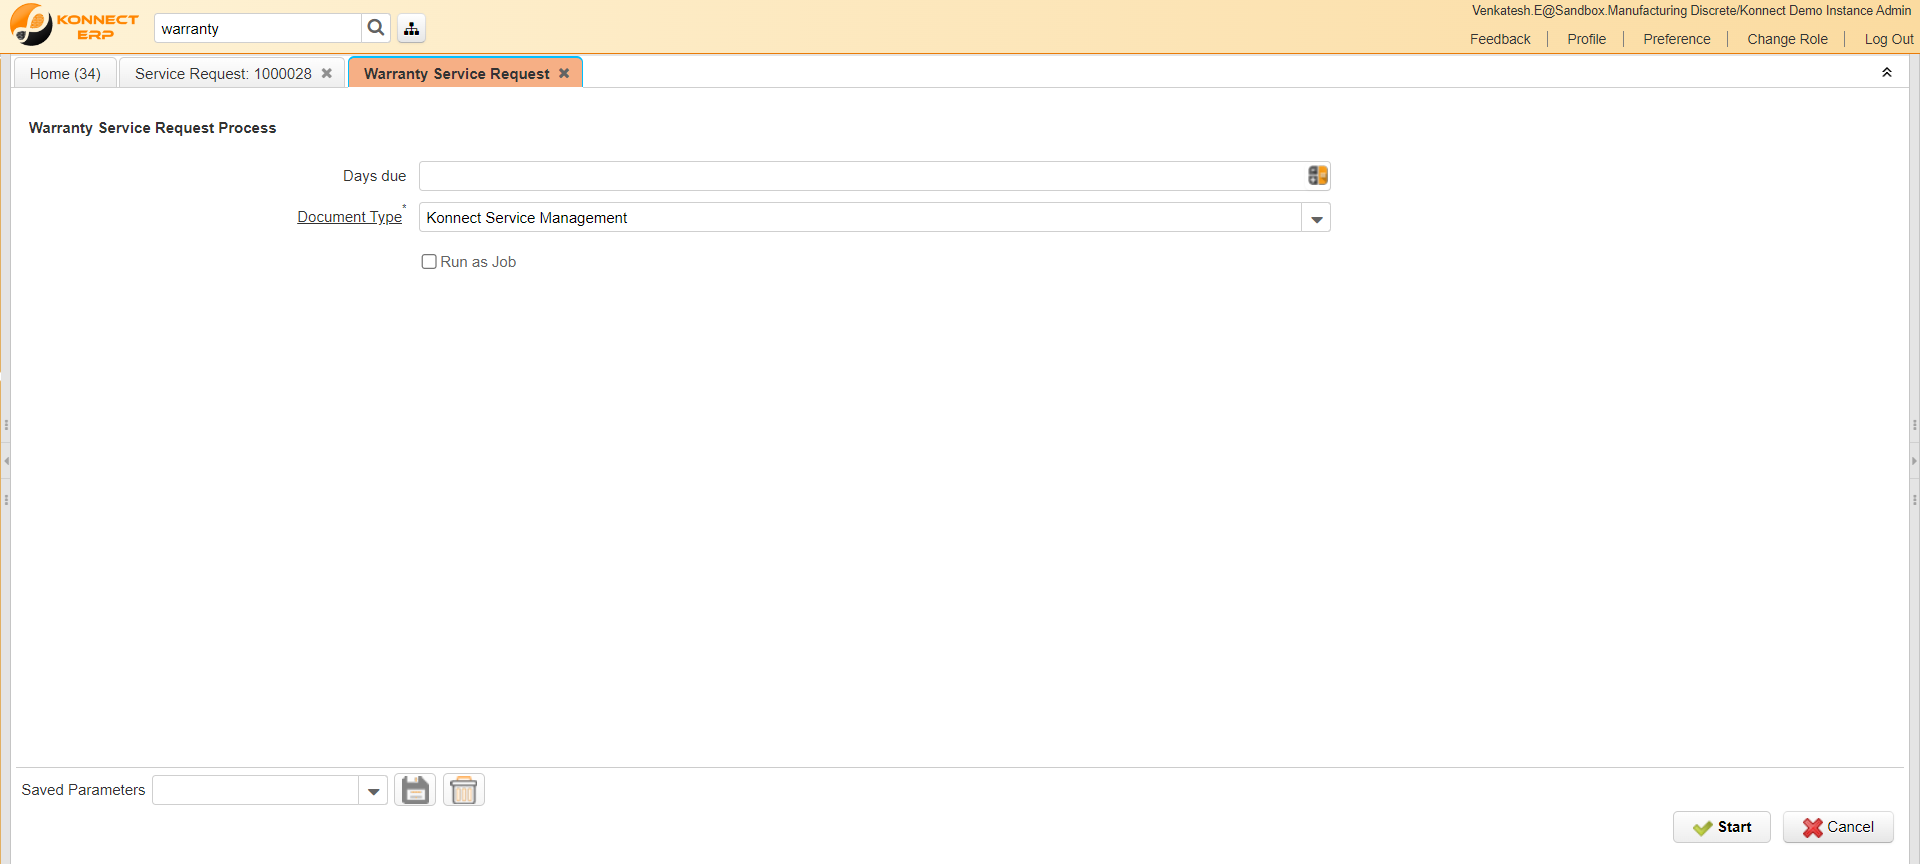This screenshot has width=1920, height=864.
Task: Open the calculator icon in Days due
Action: [x=1318, y=176]
